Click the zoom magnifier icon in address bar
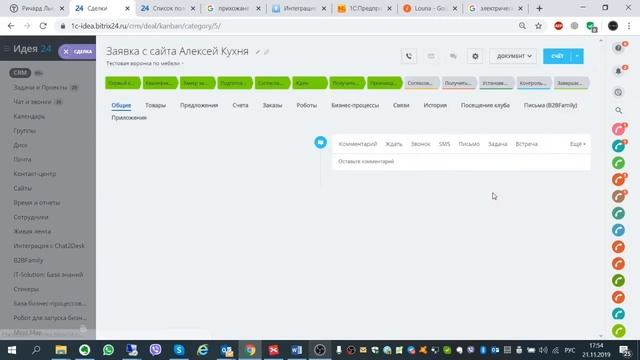Image resolution: width=640 pixels, height=360 pixels. click(x=522, y=26)
